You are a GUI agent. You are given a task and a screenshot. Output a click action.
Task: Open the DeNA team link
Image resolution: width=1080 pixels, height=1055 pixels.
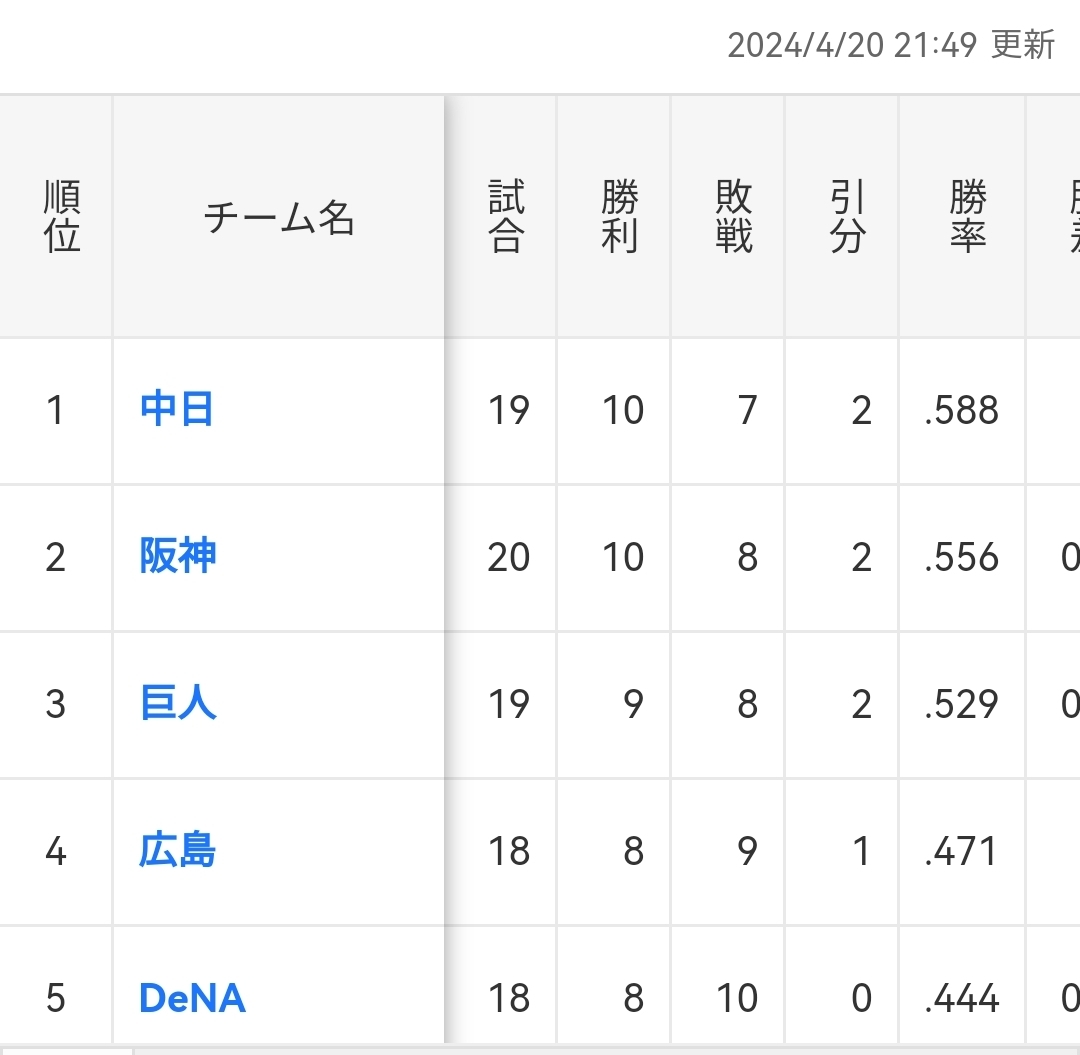click(192, 998)
